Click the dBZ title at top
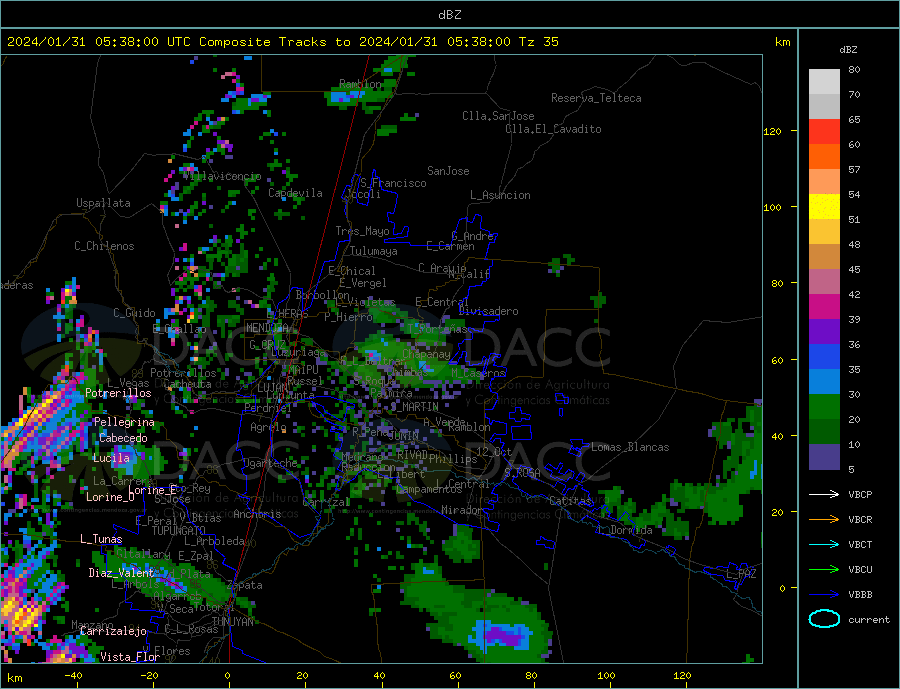900x689 pixels. 449,15
